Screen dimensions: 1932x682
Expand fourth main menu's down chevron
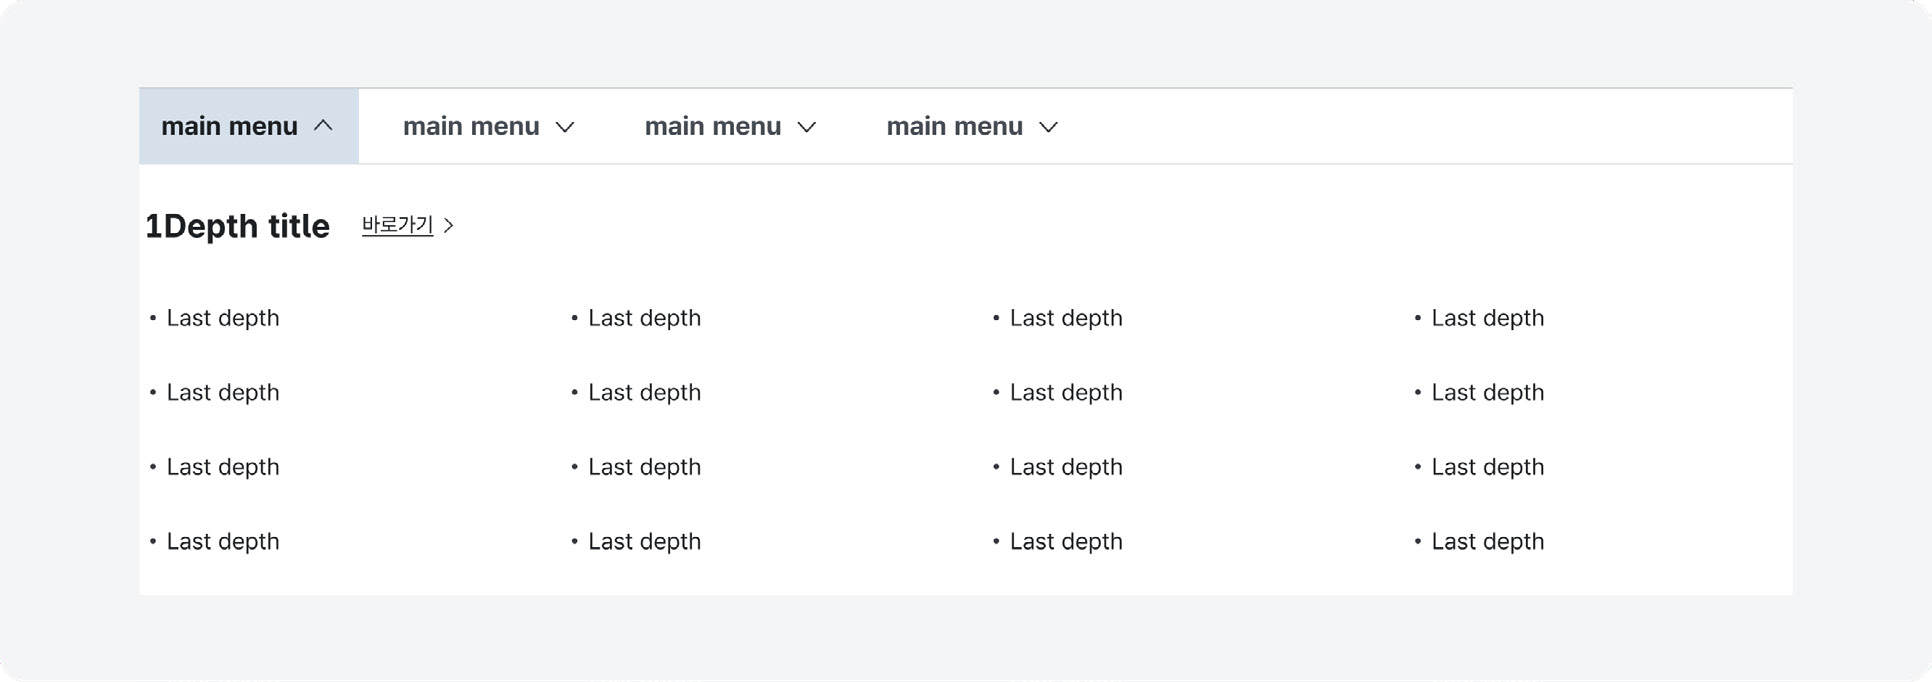coord(1048,127)
